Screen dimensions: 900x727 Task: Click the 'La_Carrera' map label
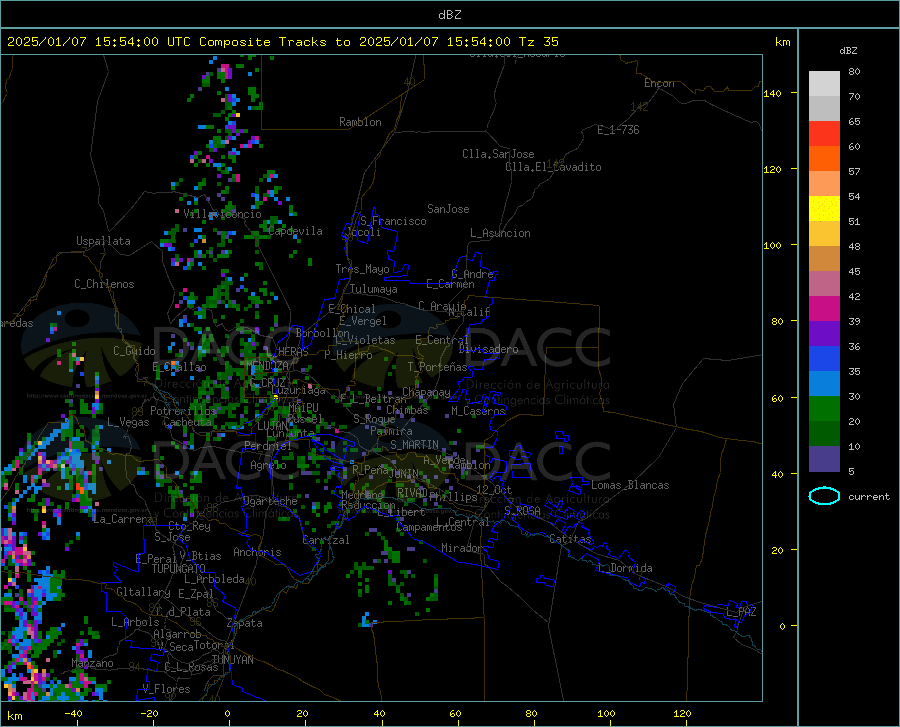click(123, 519)
